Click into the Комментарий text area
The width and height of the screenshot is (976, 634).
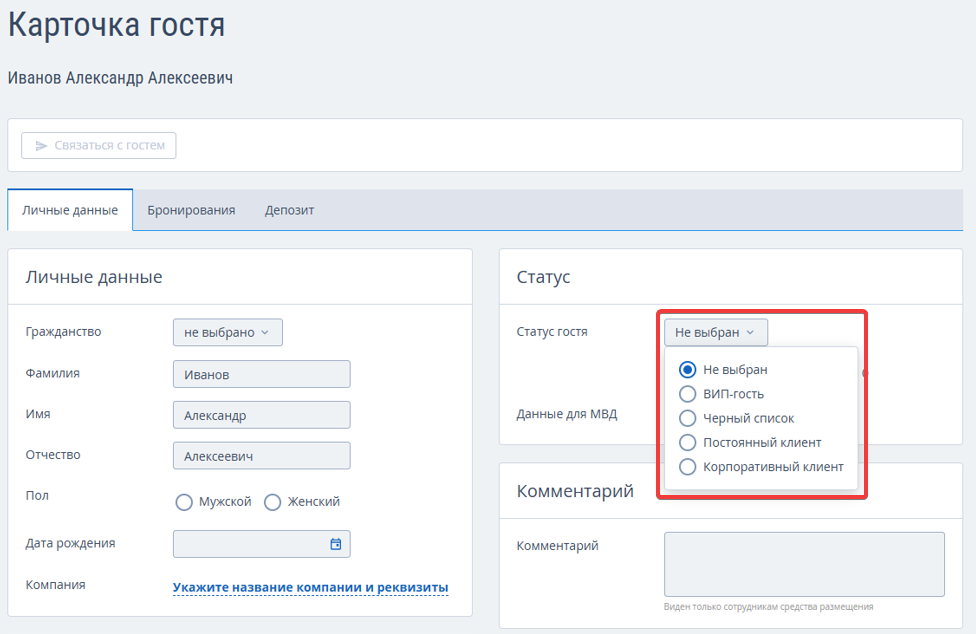(x=804, y=564)
